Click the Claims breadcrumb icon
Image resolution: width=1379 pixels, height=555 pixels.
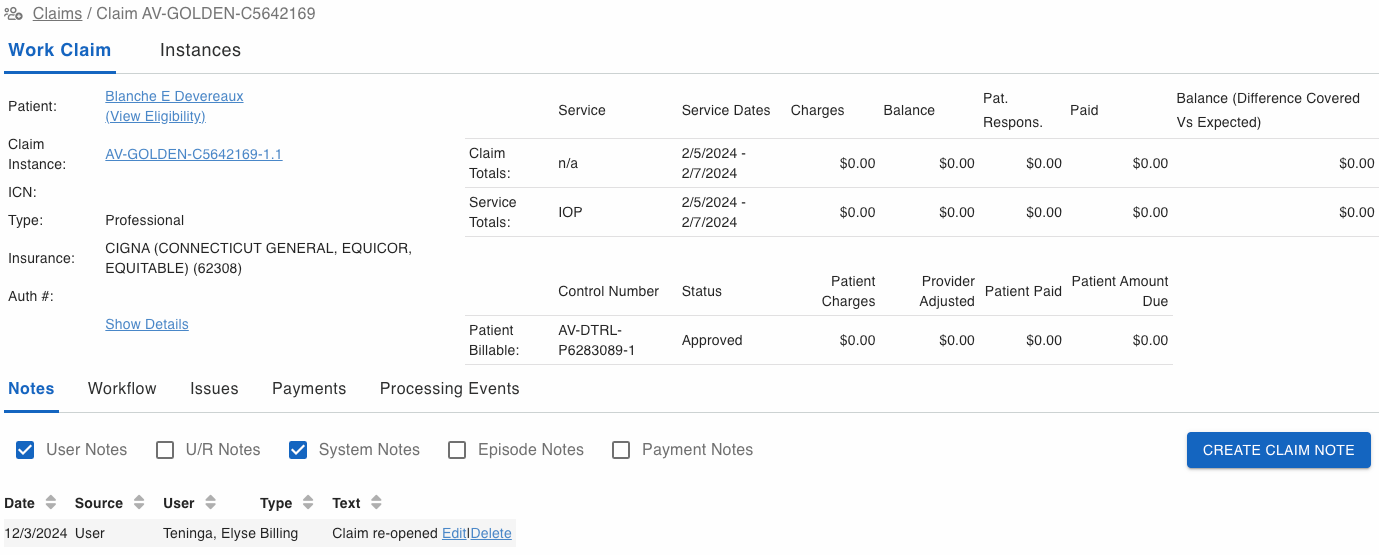[x=13, y=14]
